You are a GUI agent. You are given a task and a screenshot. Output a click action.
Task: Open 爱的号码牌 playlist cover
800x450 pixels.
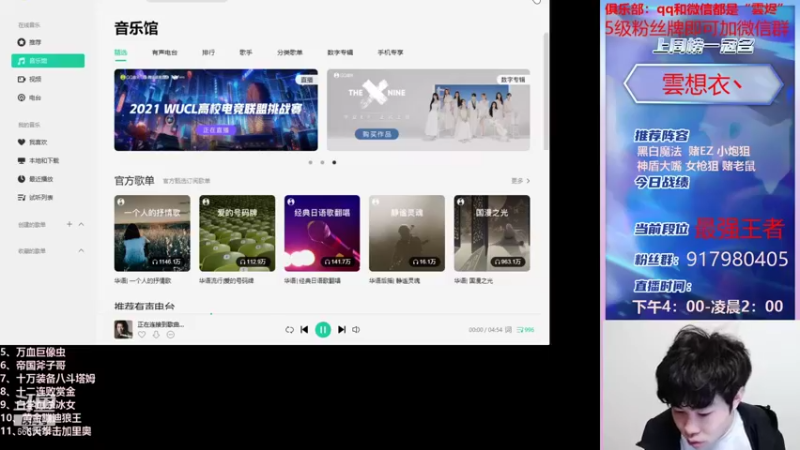pos(237,233)
